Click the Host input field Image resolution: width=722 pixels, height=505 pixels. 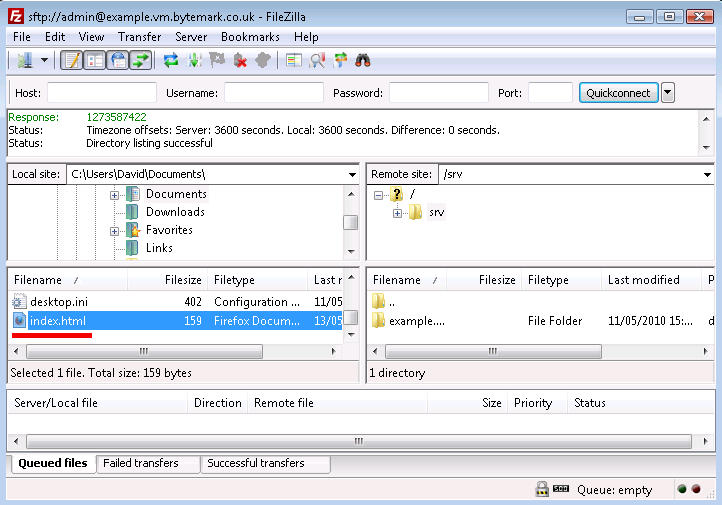pos(102,93)
